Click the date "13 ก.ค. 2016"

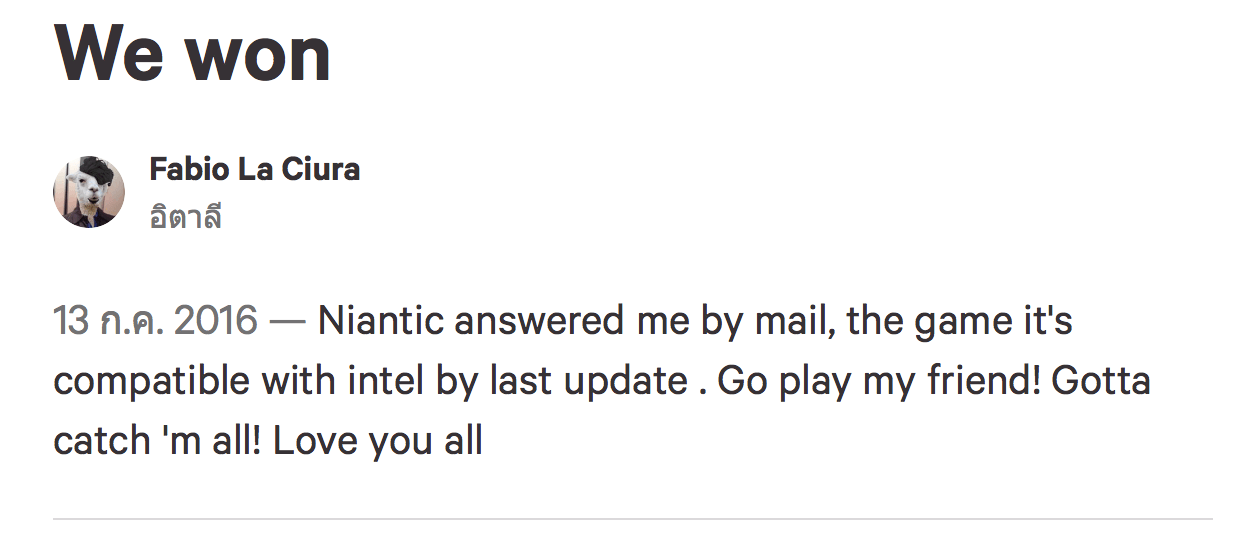point(155,322)
